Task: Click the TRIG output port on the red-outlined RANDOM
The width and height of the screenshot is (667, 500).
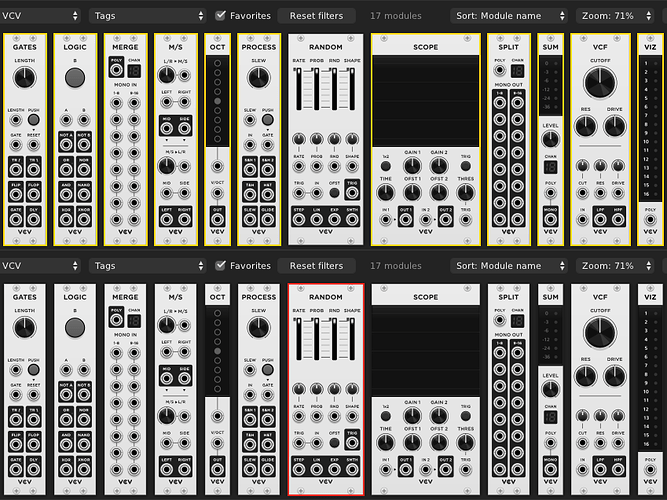Action: click(352, 443)
